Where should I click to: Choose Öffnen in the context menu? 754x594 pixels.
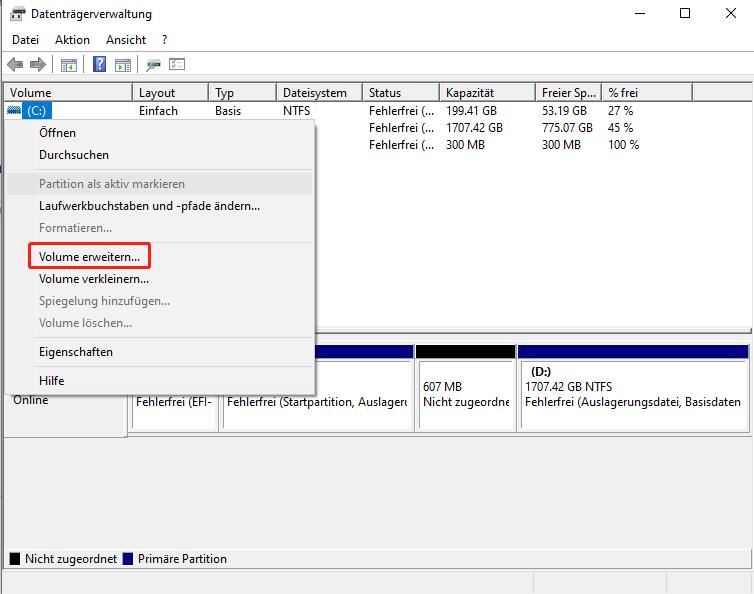[160, 133]
